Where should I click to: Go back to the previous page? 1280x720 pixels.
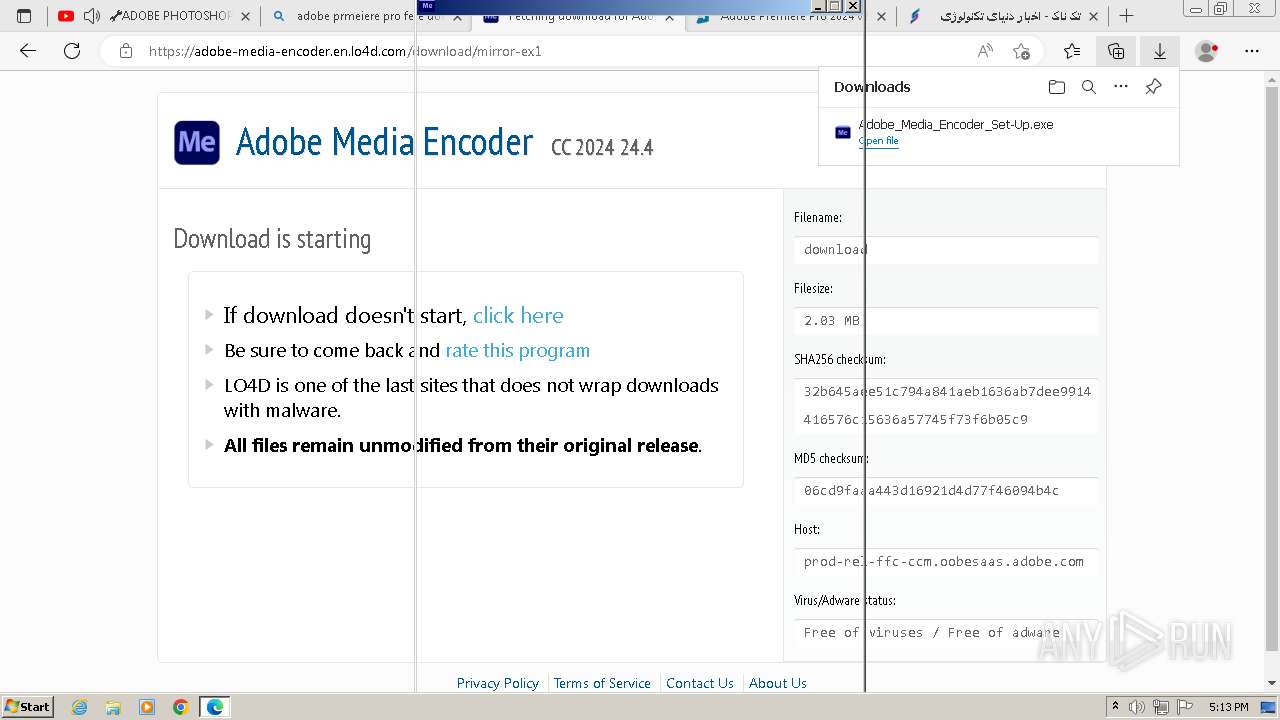pyautogui.click(x=28, y=51)
